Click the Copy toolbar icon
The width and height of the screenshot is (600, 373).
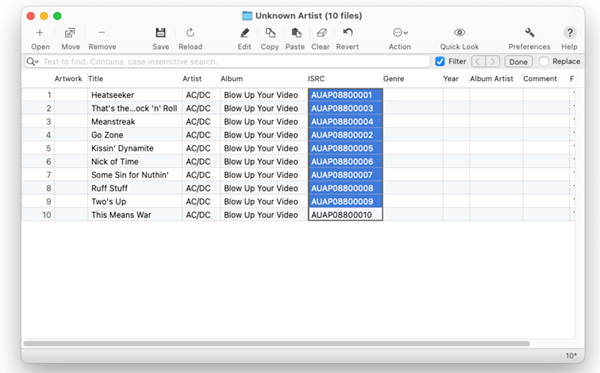pyautogui.click(x=270, y=33)
